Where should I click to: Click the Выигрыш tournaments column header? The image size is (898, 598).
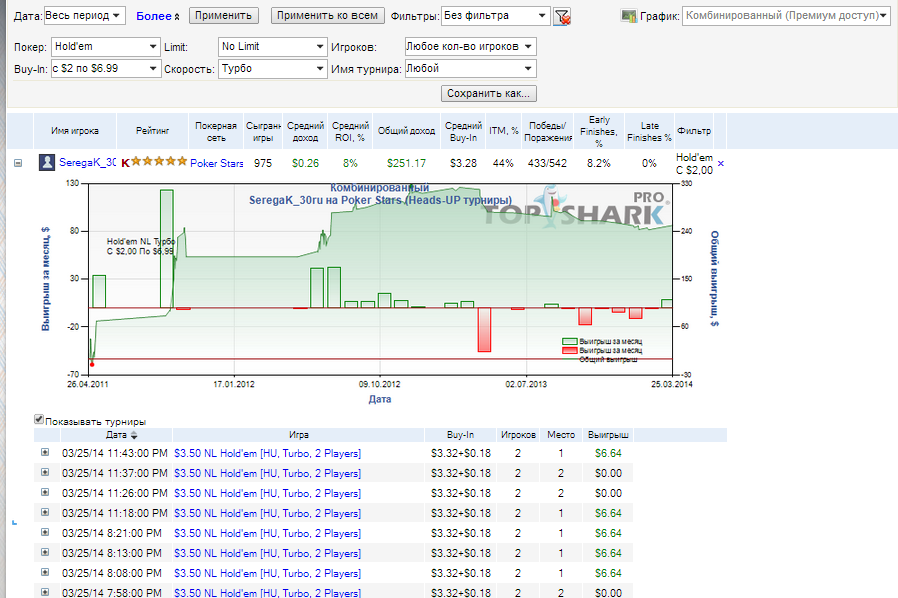tap(608, 435)
